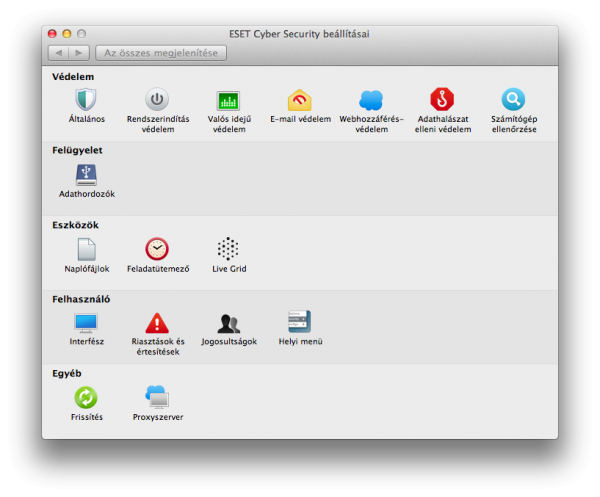This screenshot has width=600, height=497.
Task: Open Jogosultságok users icon
Action: (229, 323)
